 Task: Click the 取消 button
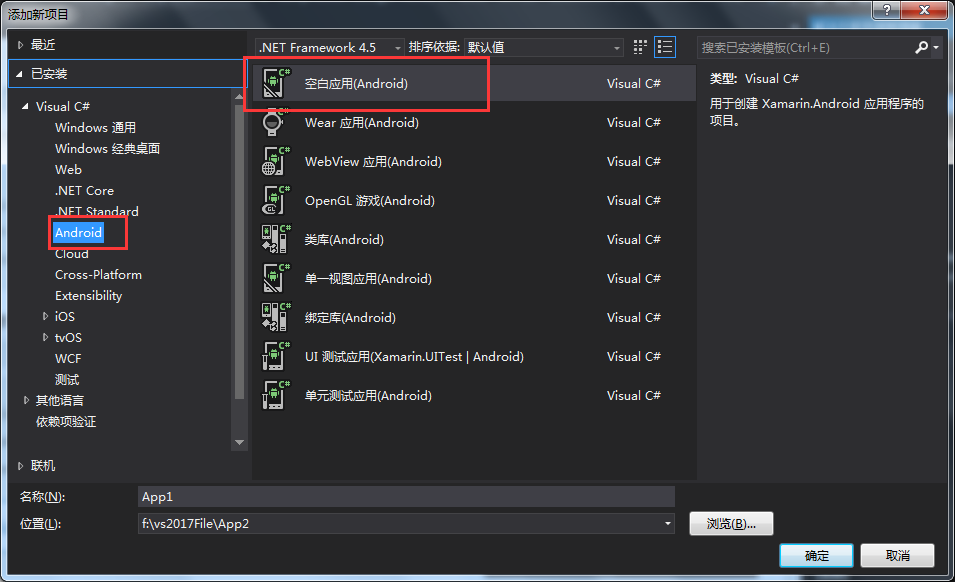click(x=897, y=555)
